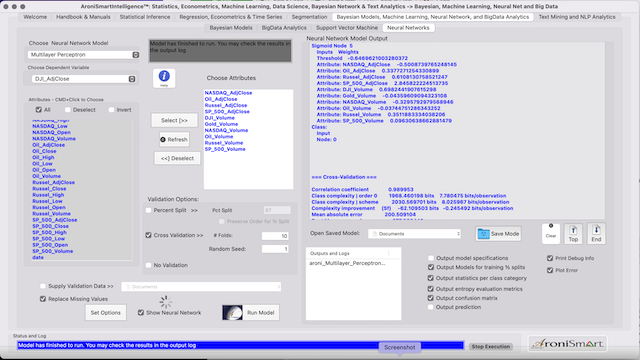Switch to Support Vector Machine subtab

point(347,28)
